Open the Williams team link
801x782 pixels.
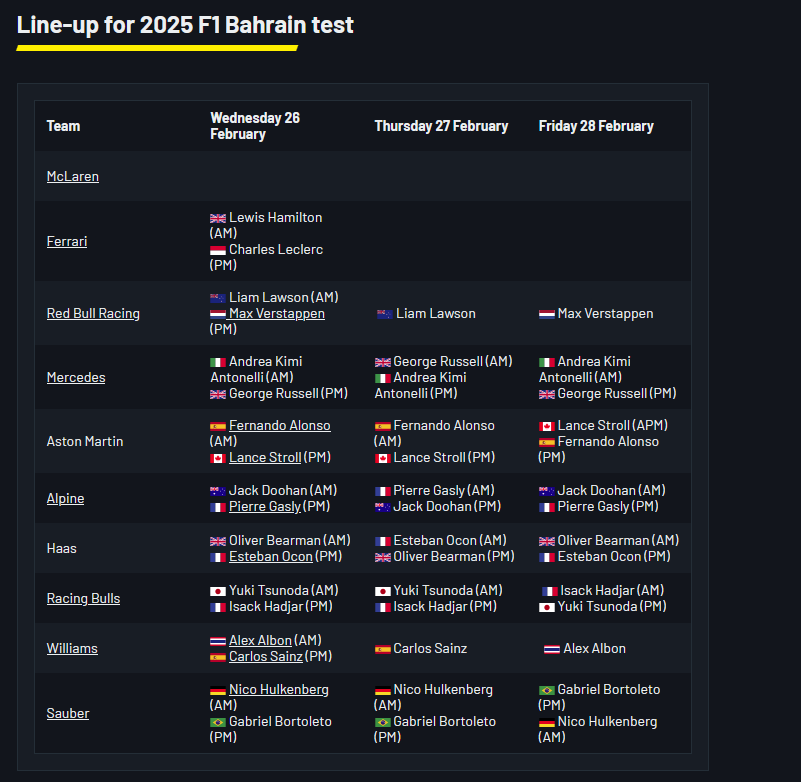point(72,648)
